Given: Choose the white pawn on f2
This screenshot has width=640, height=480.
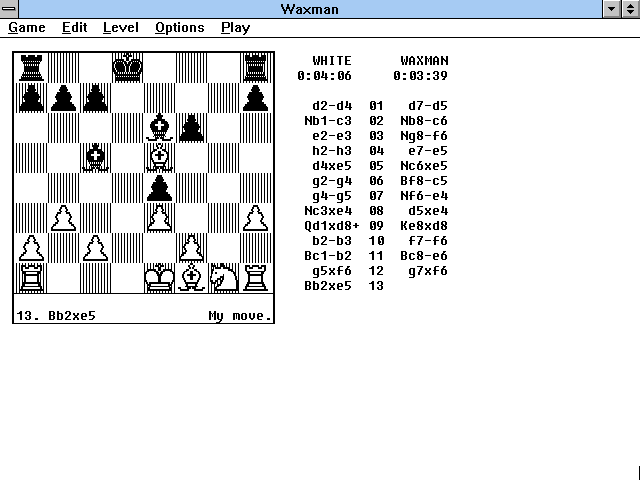Looking at the screenshot, I should pyautogui.click(x=191, y=248).
